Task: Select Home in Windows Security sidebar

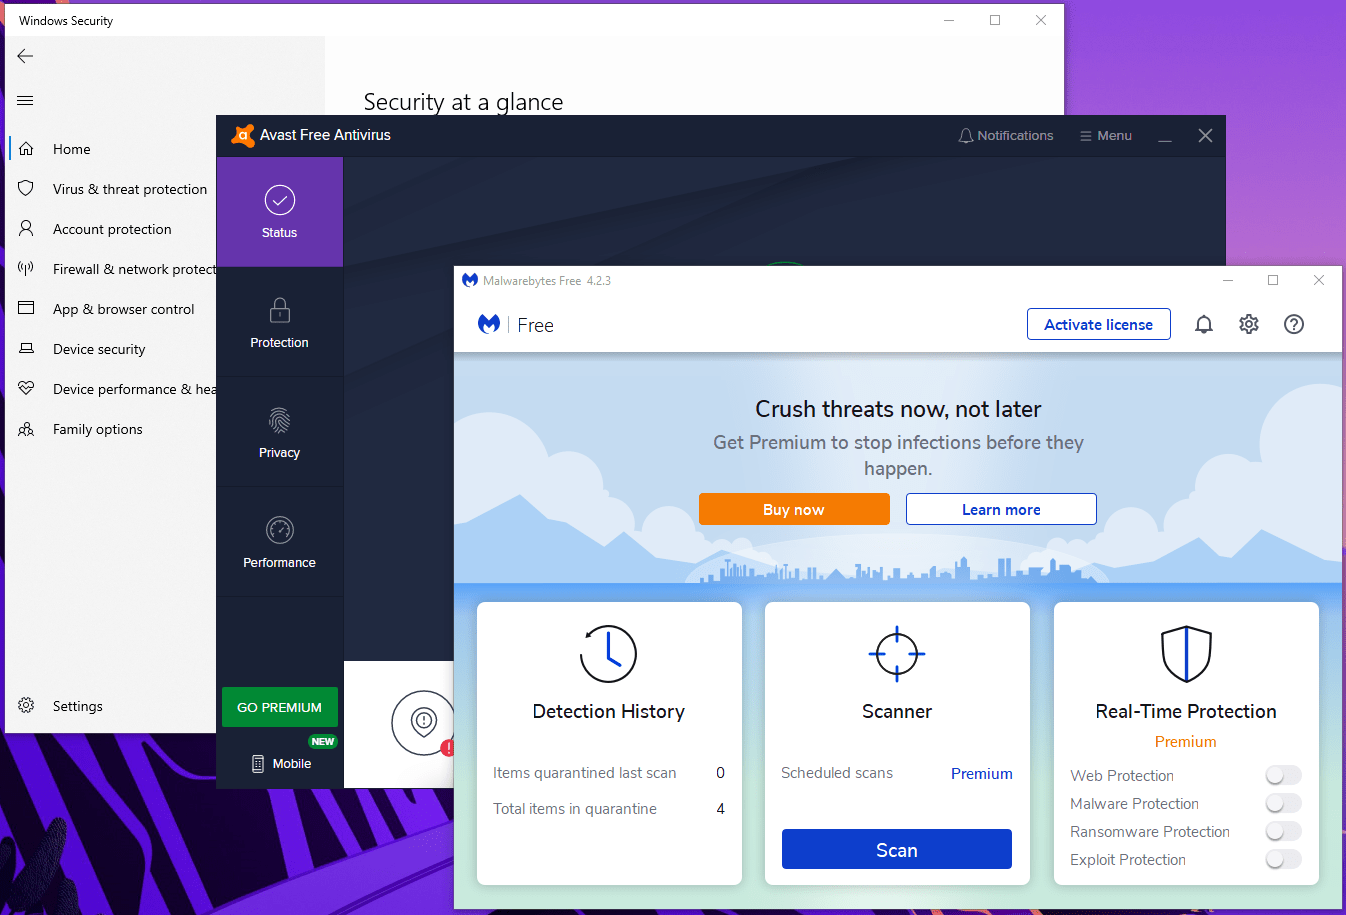Action: (x=72, y=149)
